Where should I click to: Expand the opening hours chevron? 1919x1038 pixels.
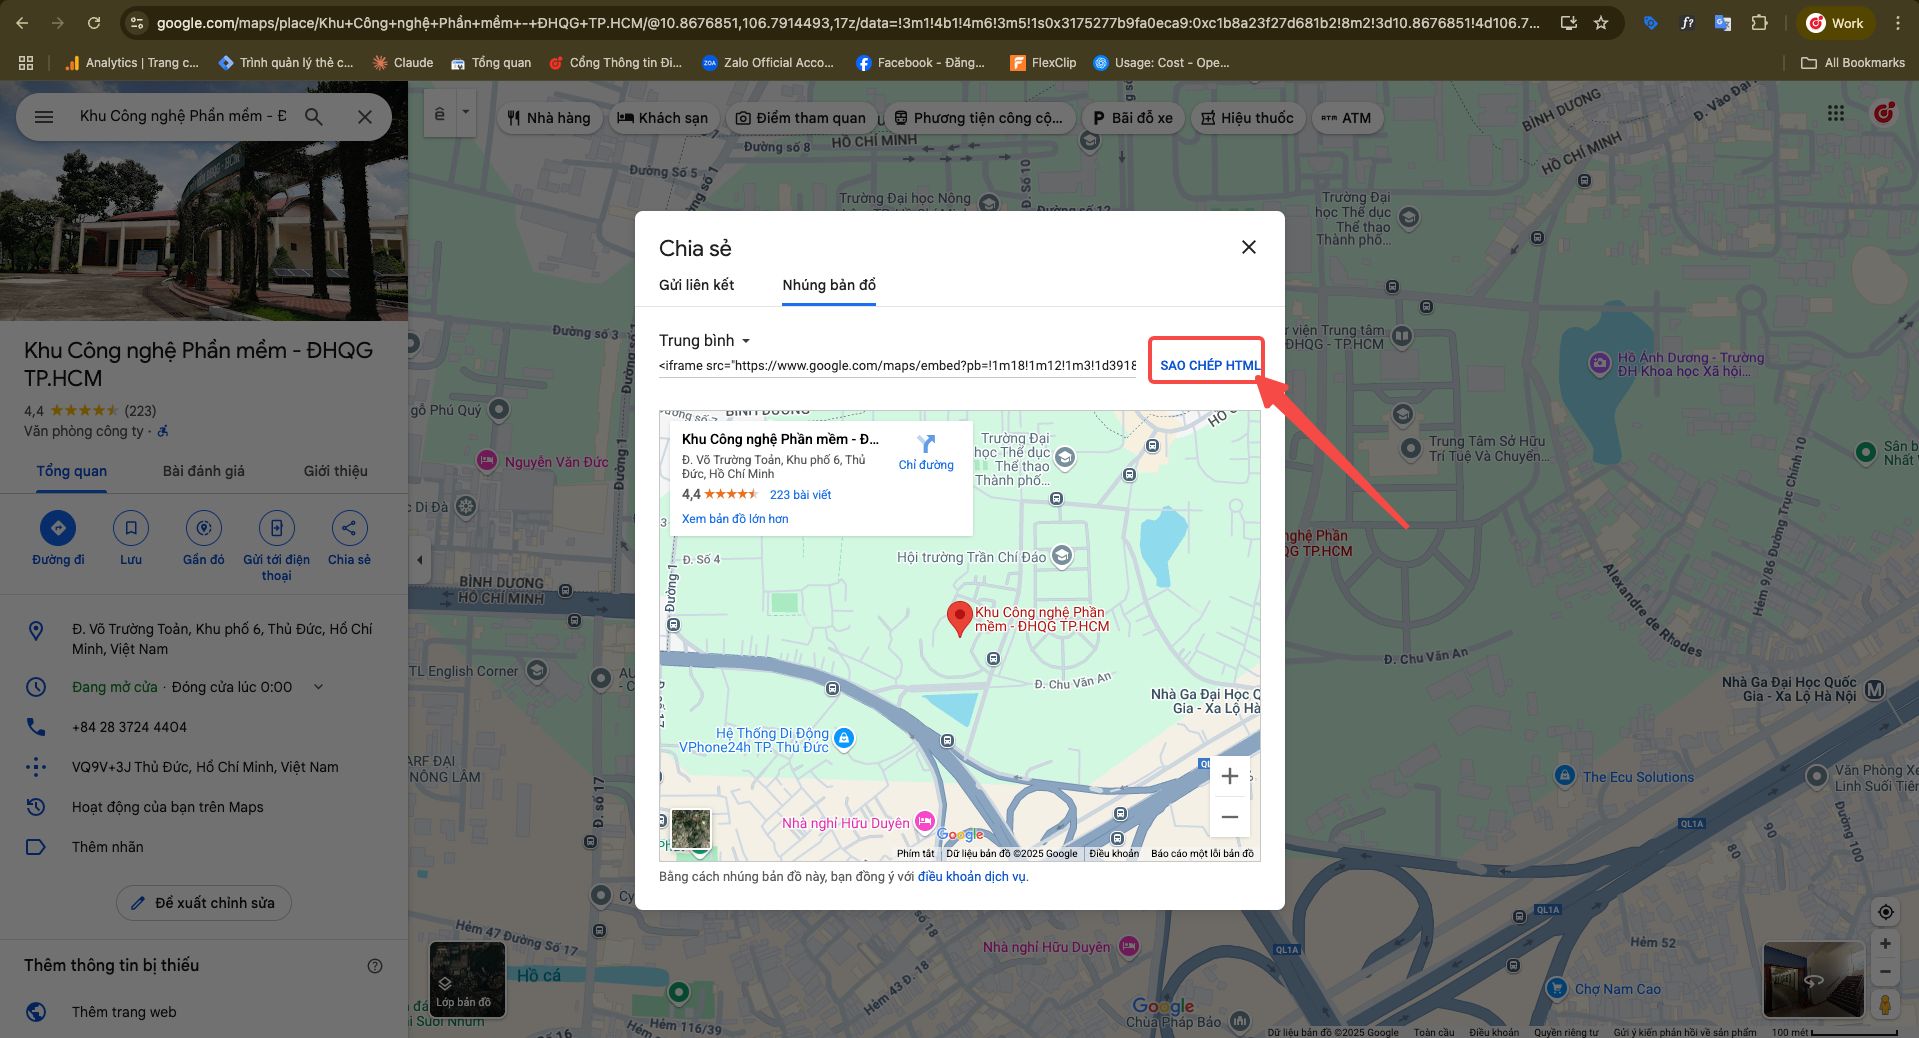tap(319, 687)
